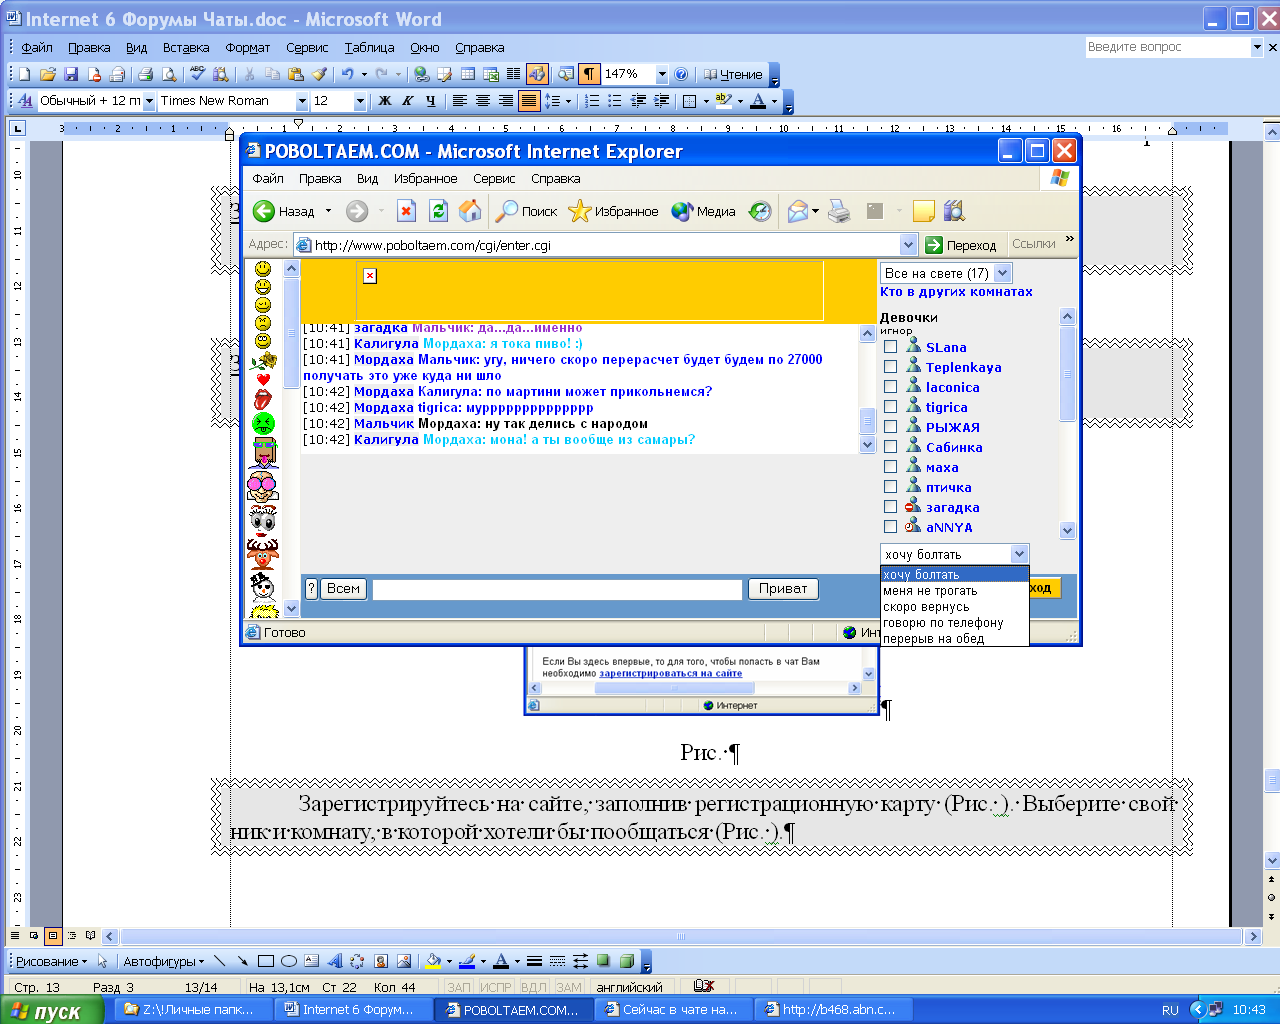Click the line color pencil on Drawing toolbar

(466, 961)
